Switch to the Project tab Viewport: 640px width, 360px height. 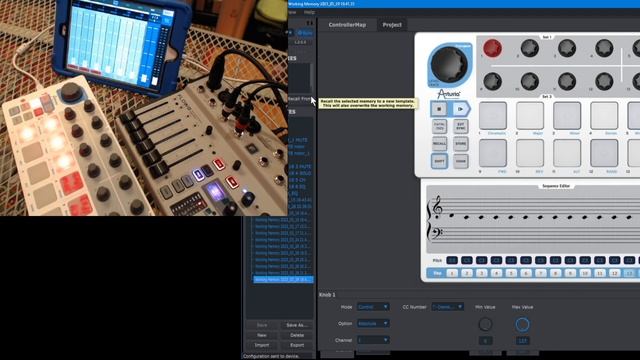click(392, 25)
